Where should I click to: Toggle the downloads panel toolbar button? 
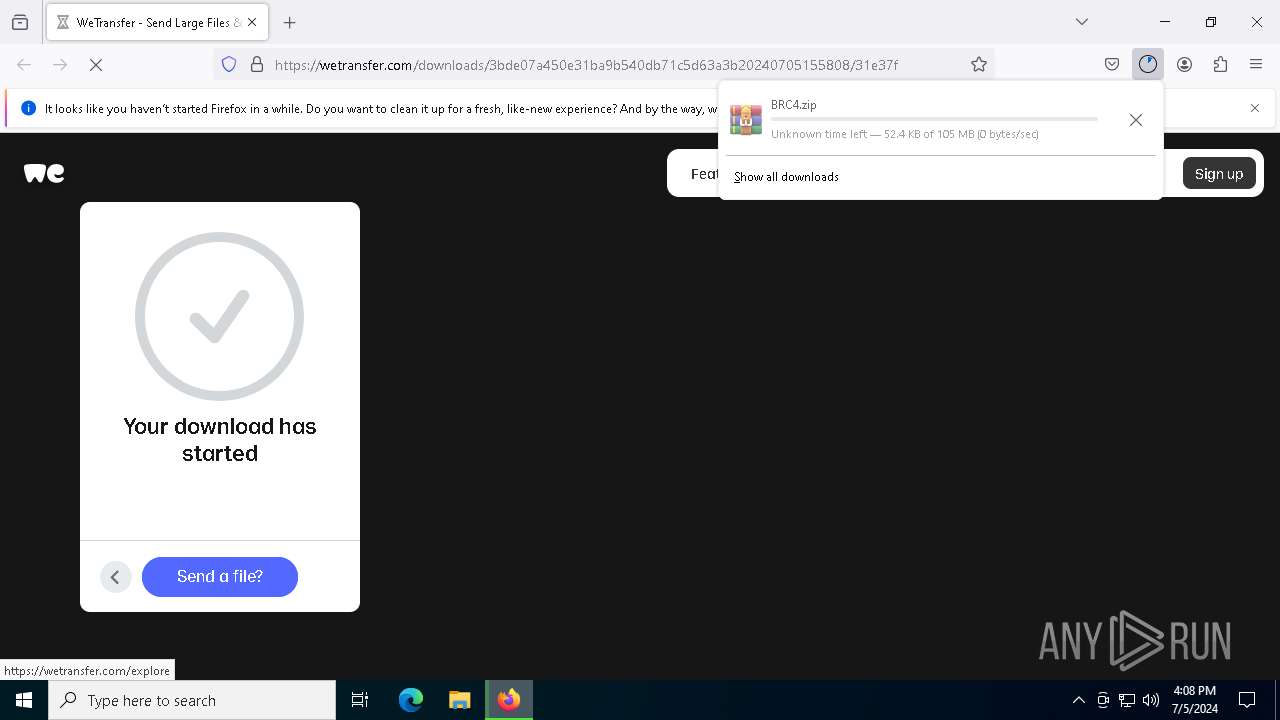[1148, 64]
